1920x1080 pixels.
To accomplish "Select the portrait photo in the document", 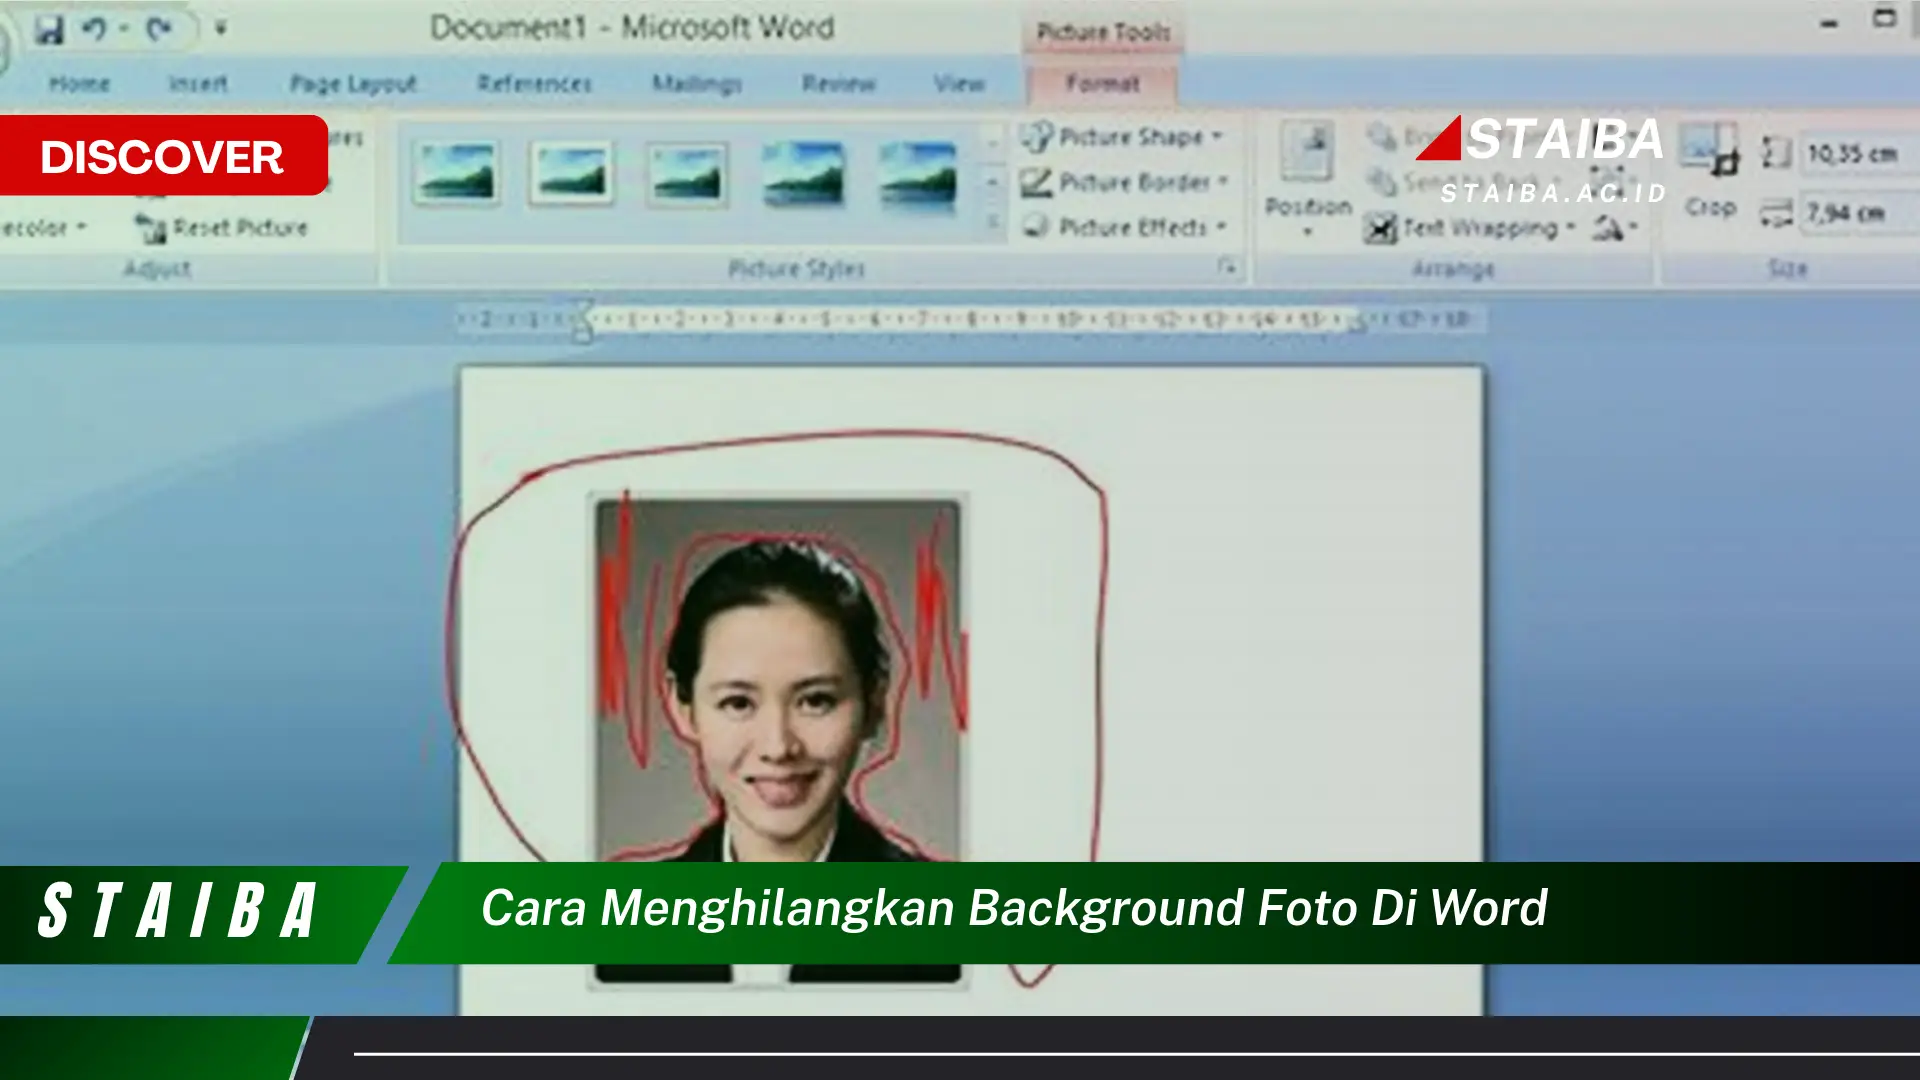I will pyautogui.click(x=777, y=740).
